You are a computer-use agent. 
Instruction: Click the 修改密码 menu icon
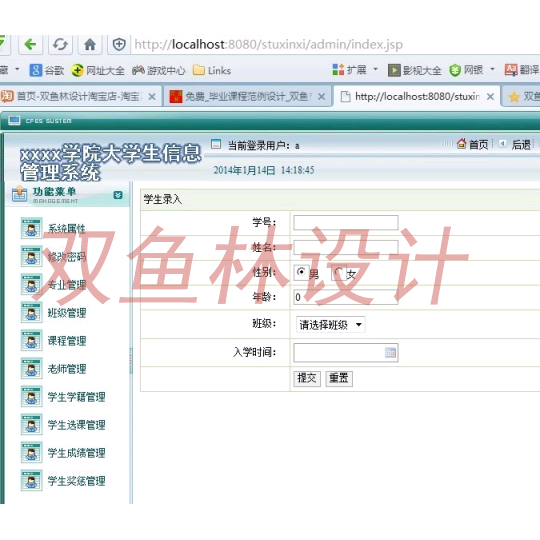31,256
